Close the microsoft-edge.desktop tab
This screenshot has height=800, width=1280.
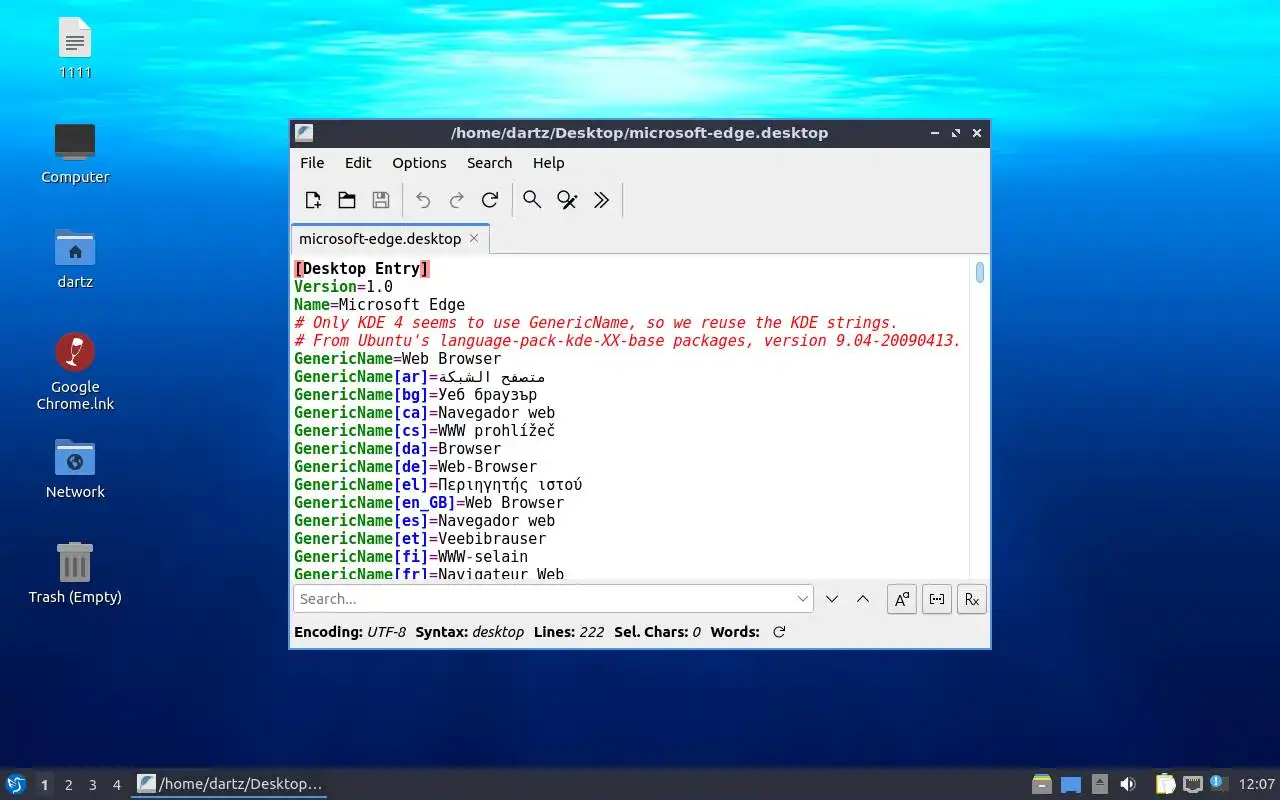click(x=474, y=238)
